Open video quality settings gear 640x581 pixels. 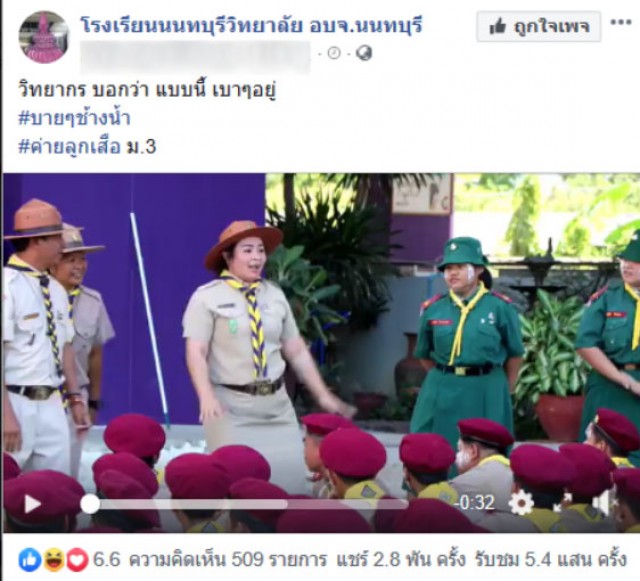click(x=521, y=503)
